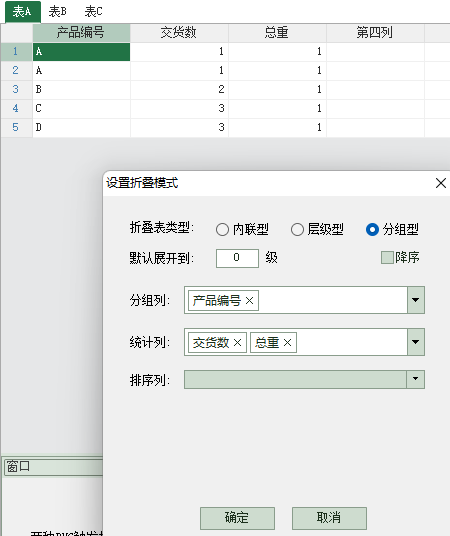Click the 产品编号 column header
Image resolution: width=450 pixels, height=536 pixels.
coord(81,33)
